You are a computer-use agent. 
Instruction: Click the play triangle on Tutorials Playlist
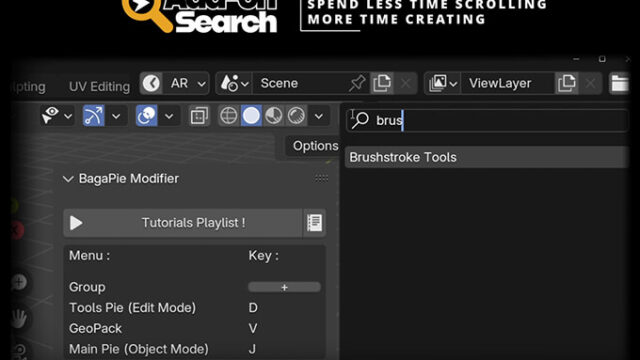[76, 223]
